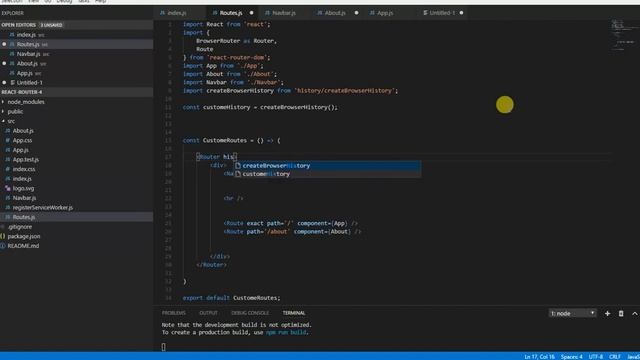Click the logo.svg file type icon
Image resolution: width=640 pixels, height=360 pixels.
pos(8,188)
